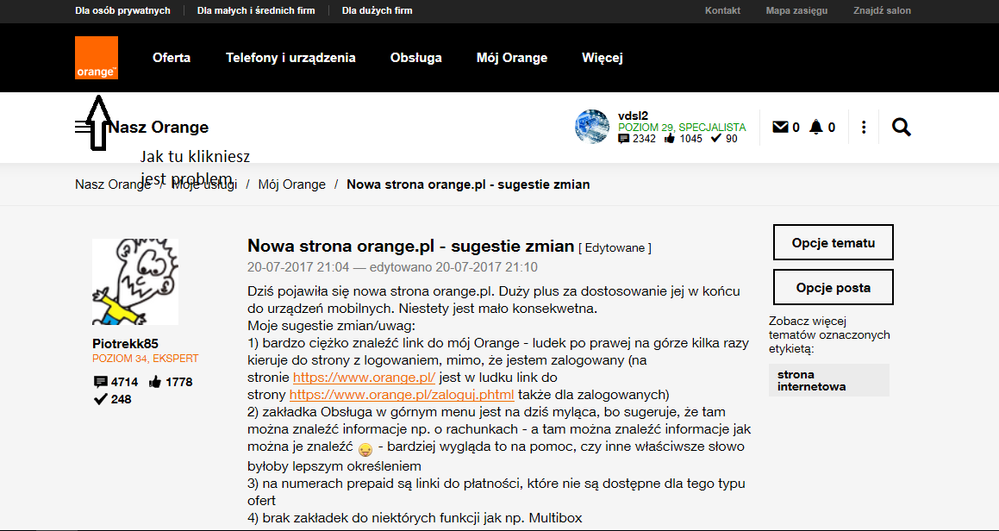Open Telefony i urządzenia menu

click(x=290, y=58)
